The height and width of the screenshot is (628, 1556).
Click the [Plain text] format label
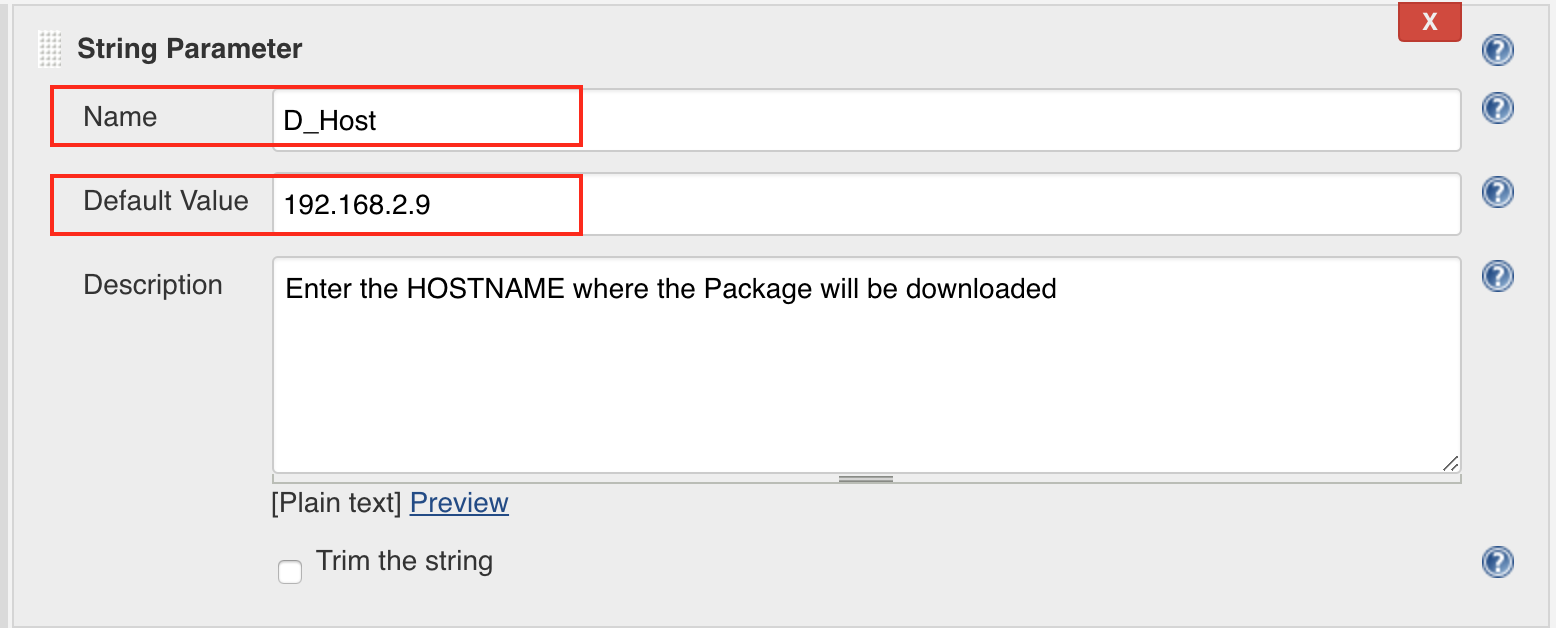(336, 502)
